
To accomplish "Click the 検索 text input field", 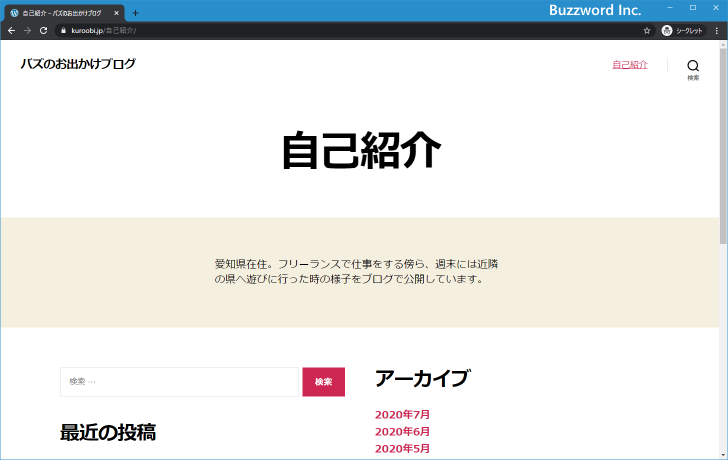I will [179, 382].
